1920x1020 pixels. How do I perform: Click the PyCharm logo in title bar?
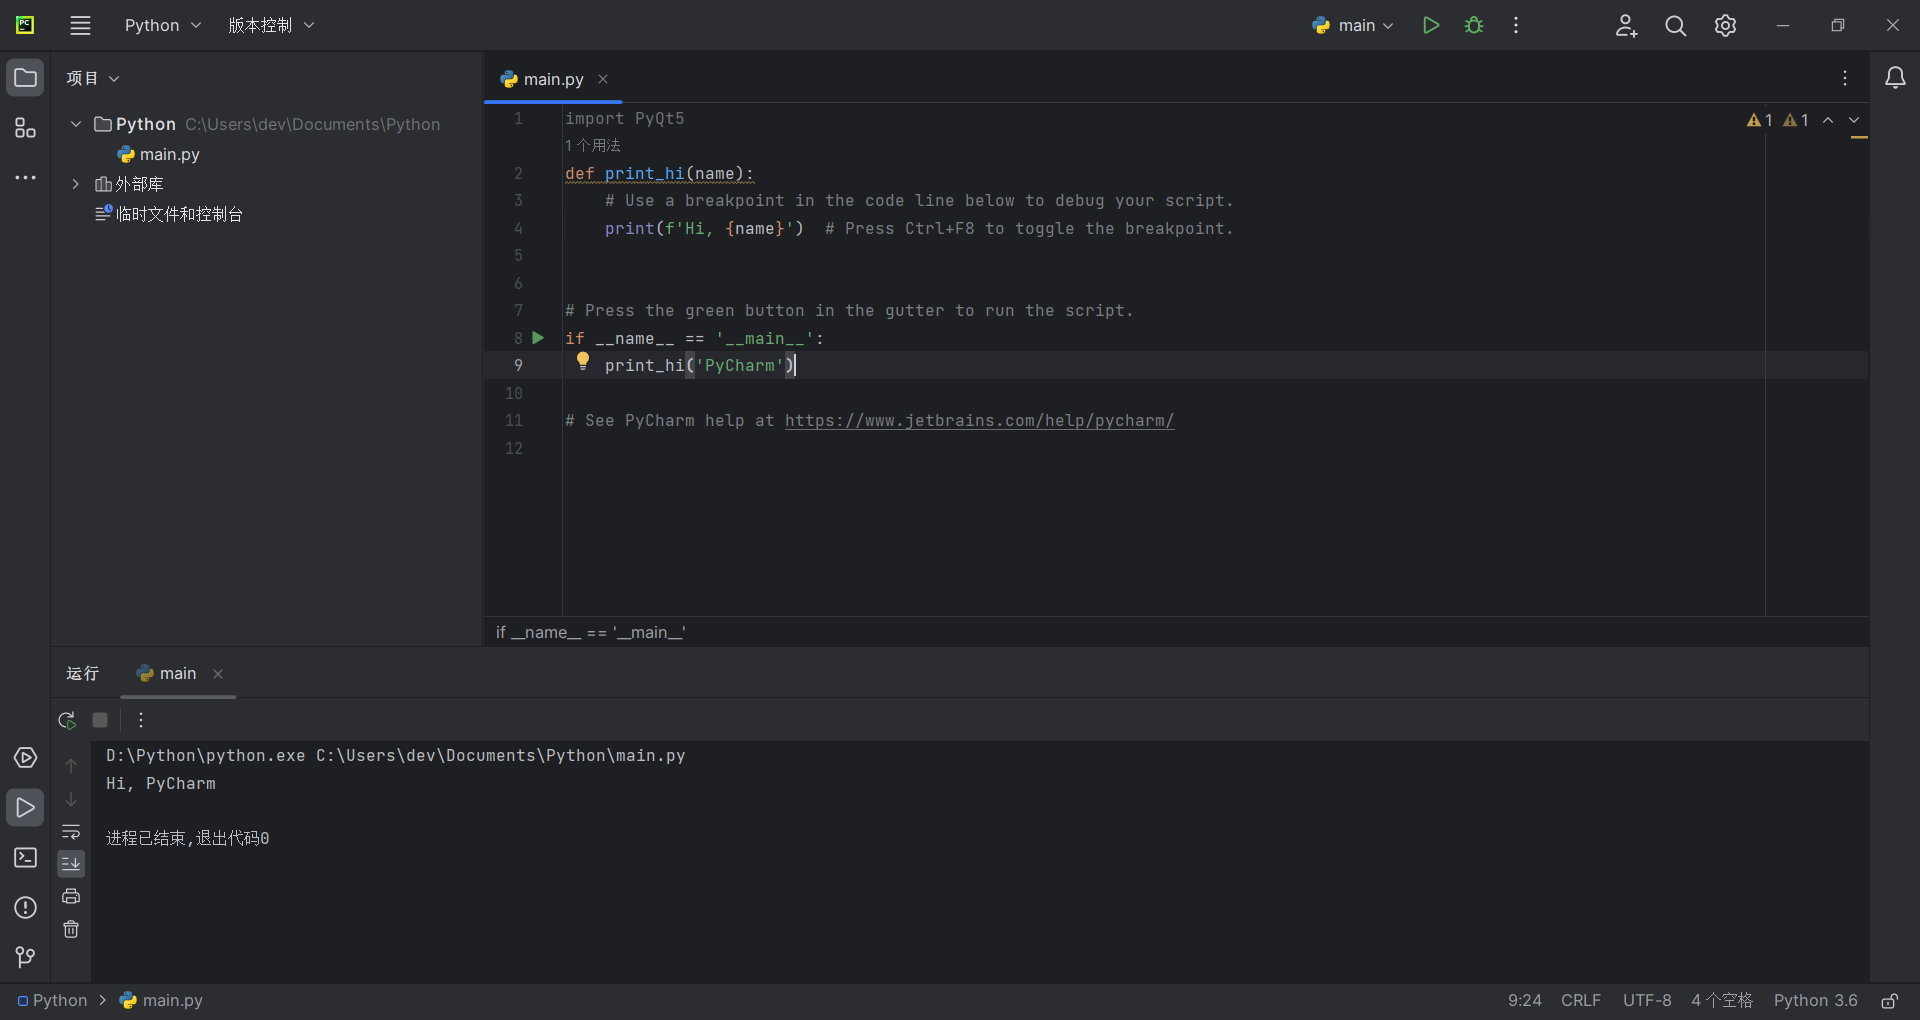[25, 25]
